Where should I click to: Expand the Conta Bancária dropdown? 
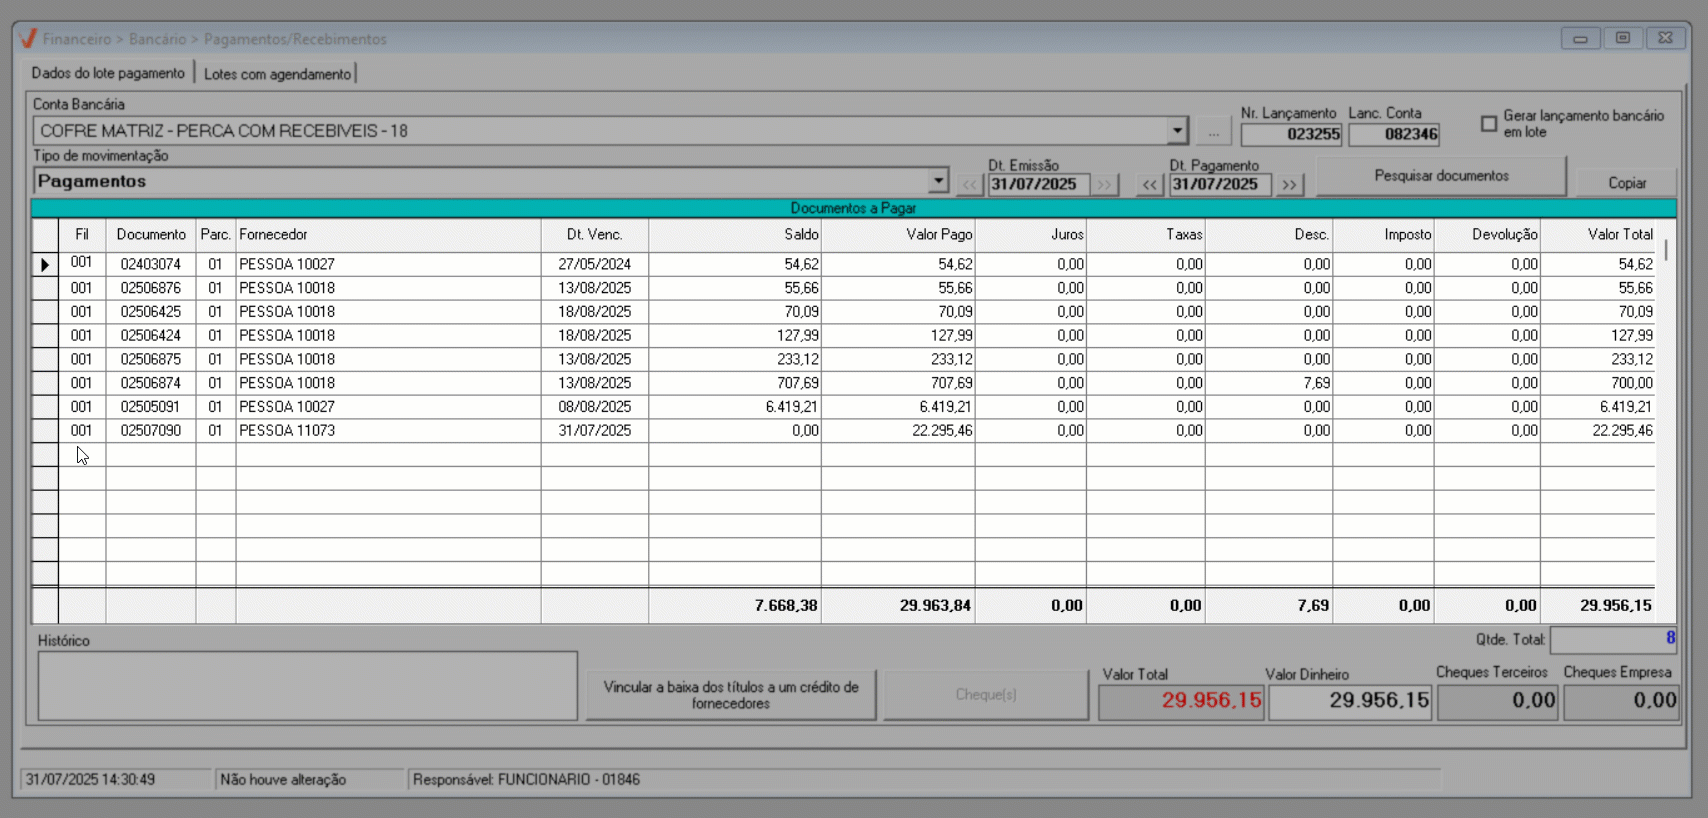tap(1176, 131)
